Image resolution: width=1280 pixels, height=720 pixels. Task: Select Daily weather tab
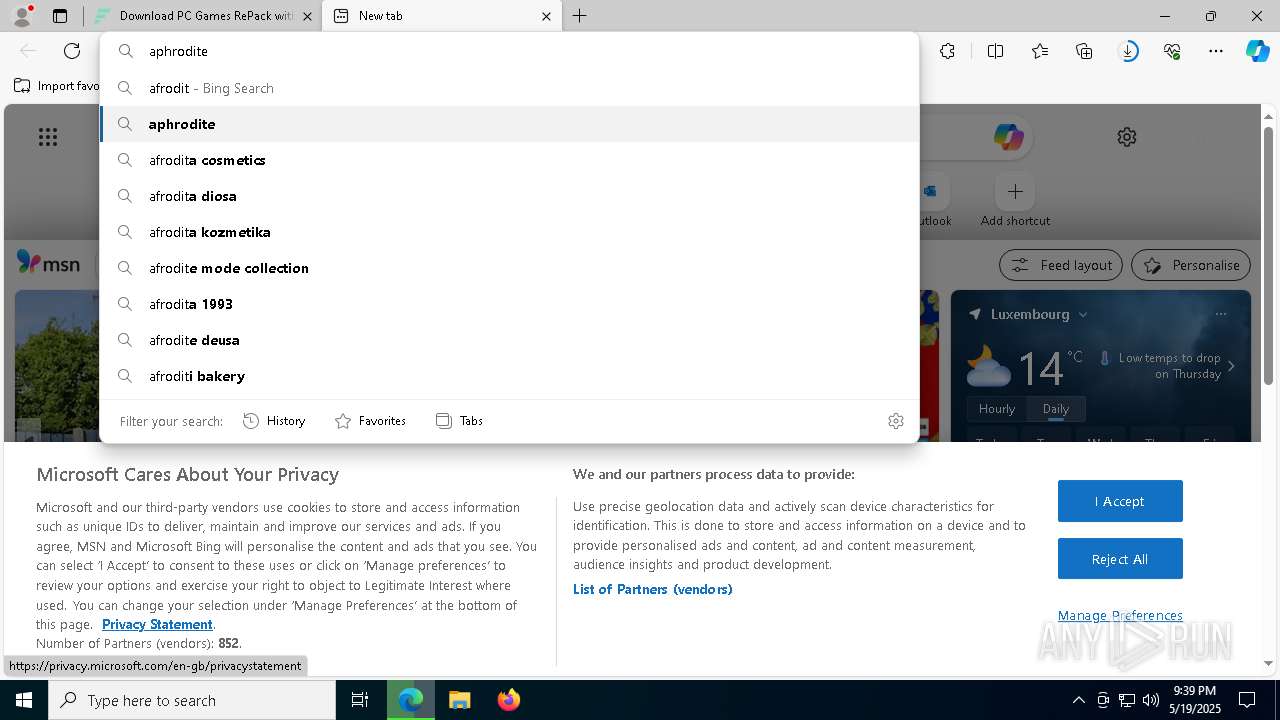coord(1056,408)
